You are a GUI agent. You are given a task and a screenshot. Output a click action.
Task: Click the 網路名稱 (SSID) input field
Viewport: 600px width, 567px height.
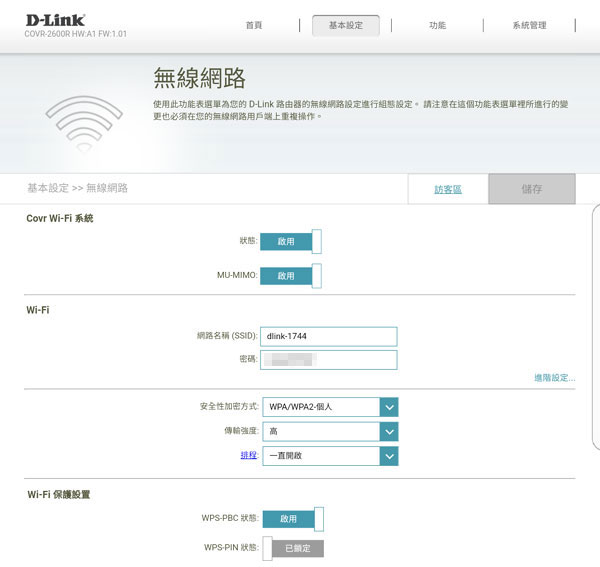[329, 337]
